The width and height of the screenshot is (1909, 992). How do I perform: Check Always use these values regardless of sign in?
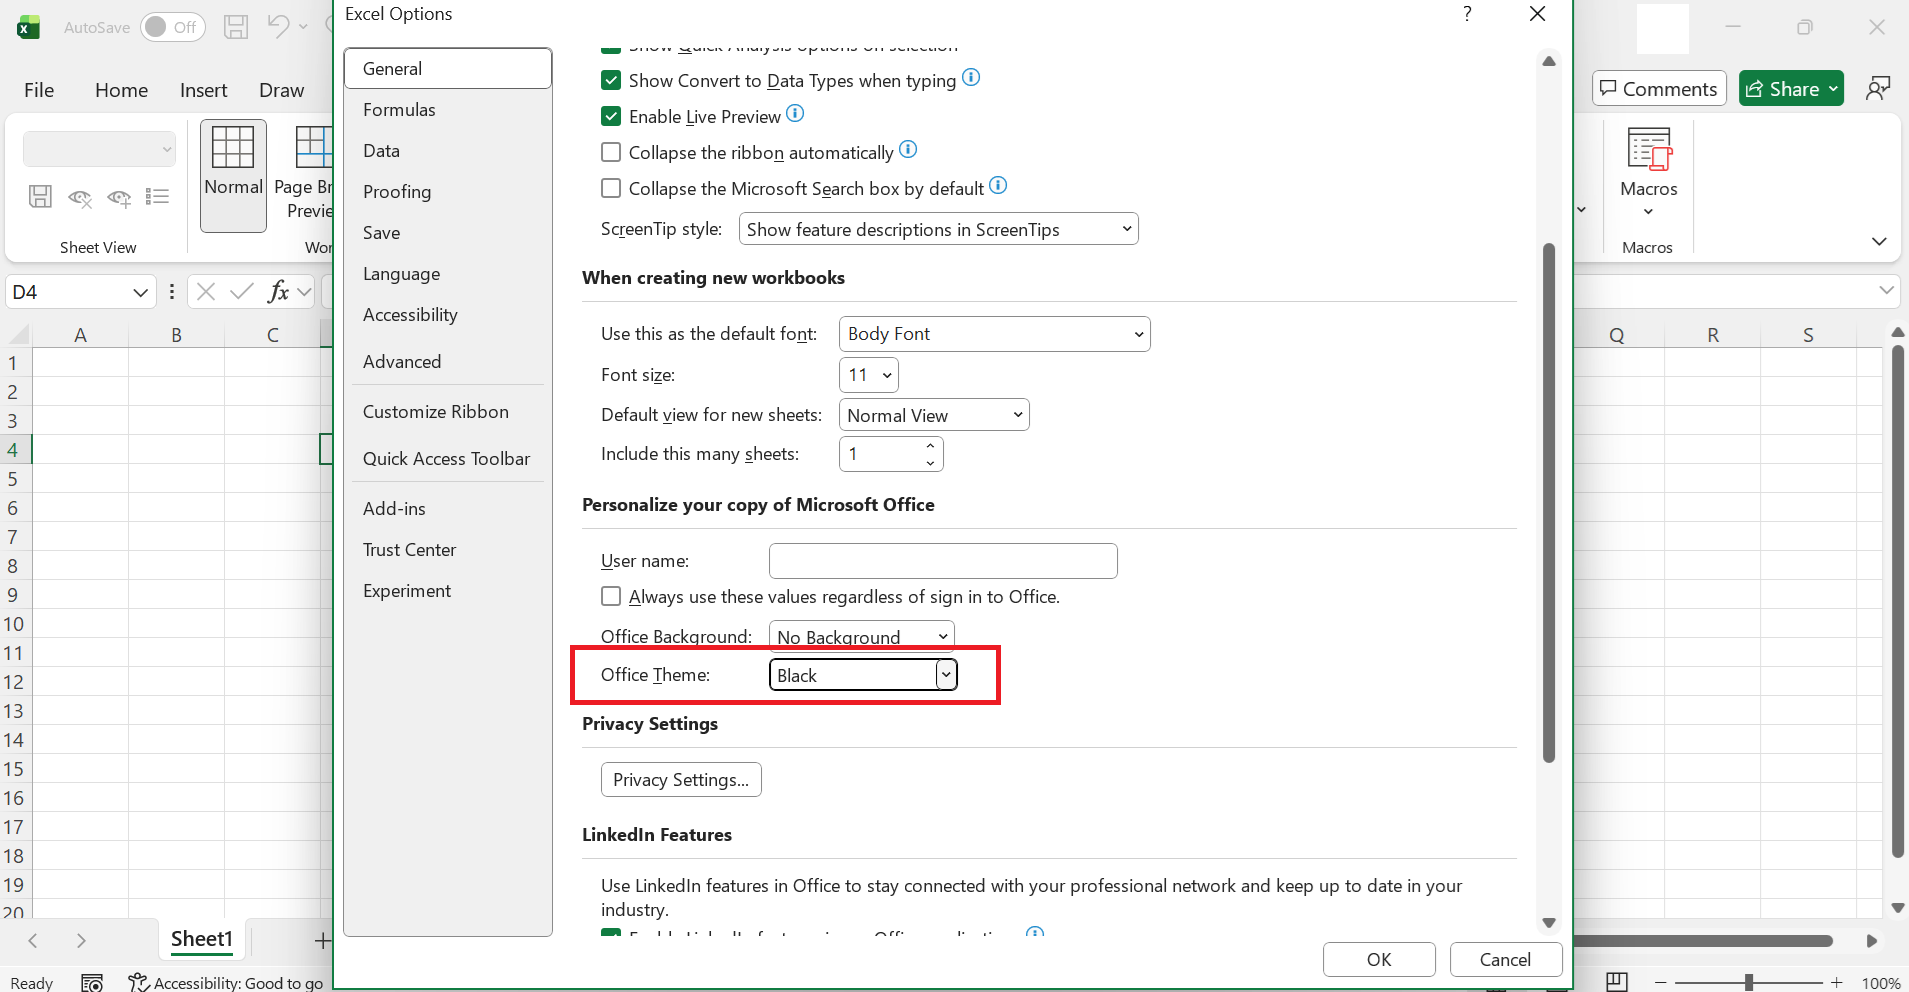point(611,596)
